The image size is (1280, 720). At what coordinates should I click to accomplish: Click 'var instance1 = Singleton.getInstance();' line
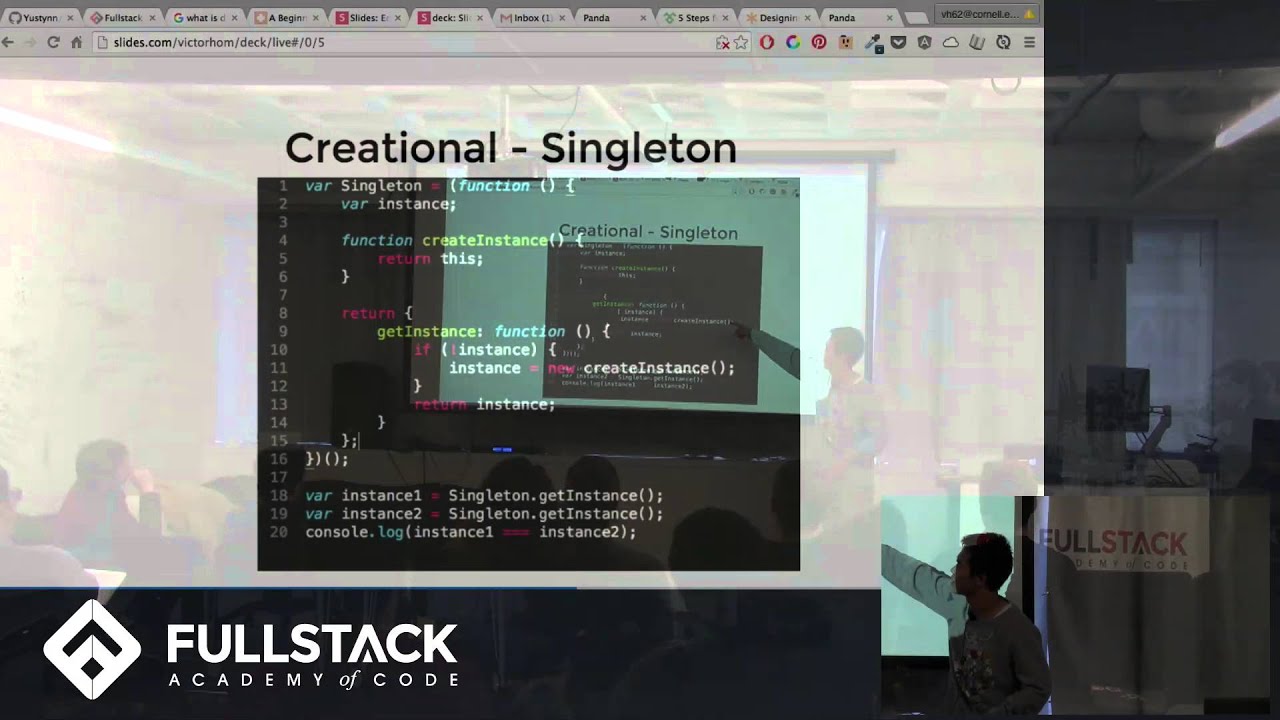[484, 495]
